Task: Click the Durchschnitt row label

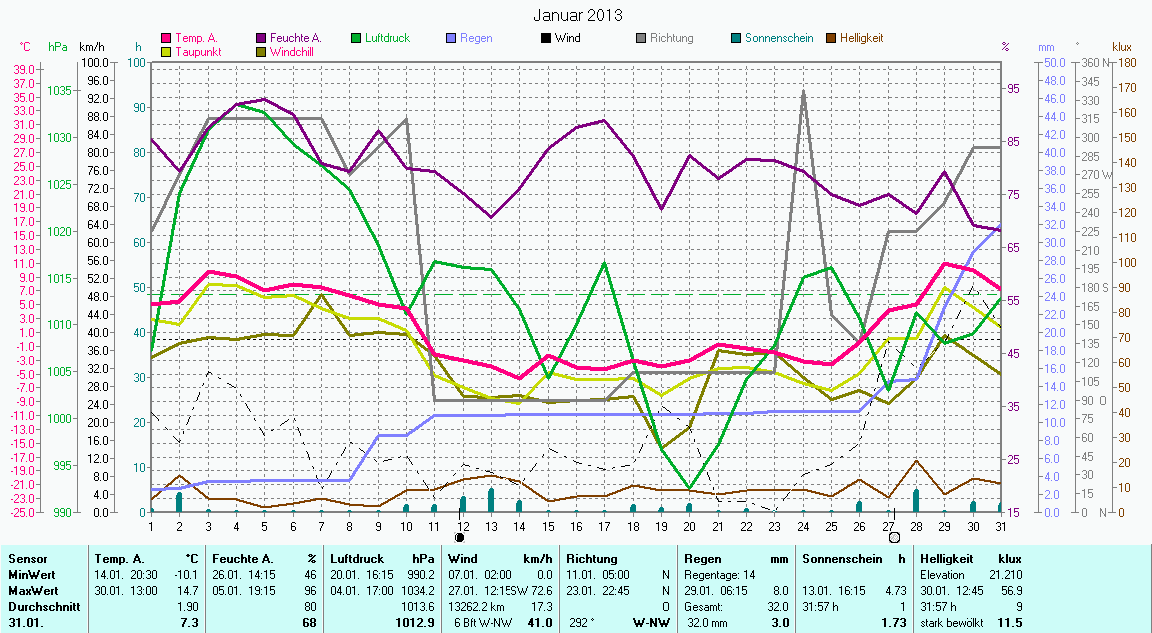Action: click(x=42, y=606)
